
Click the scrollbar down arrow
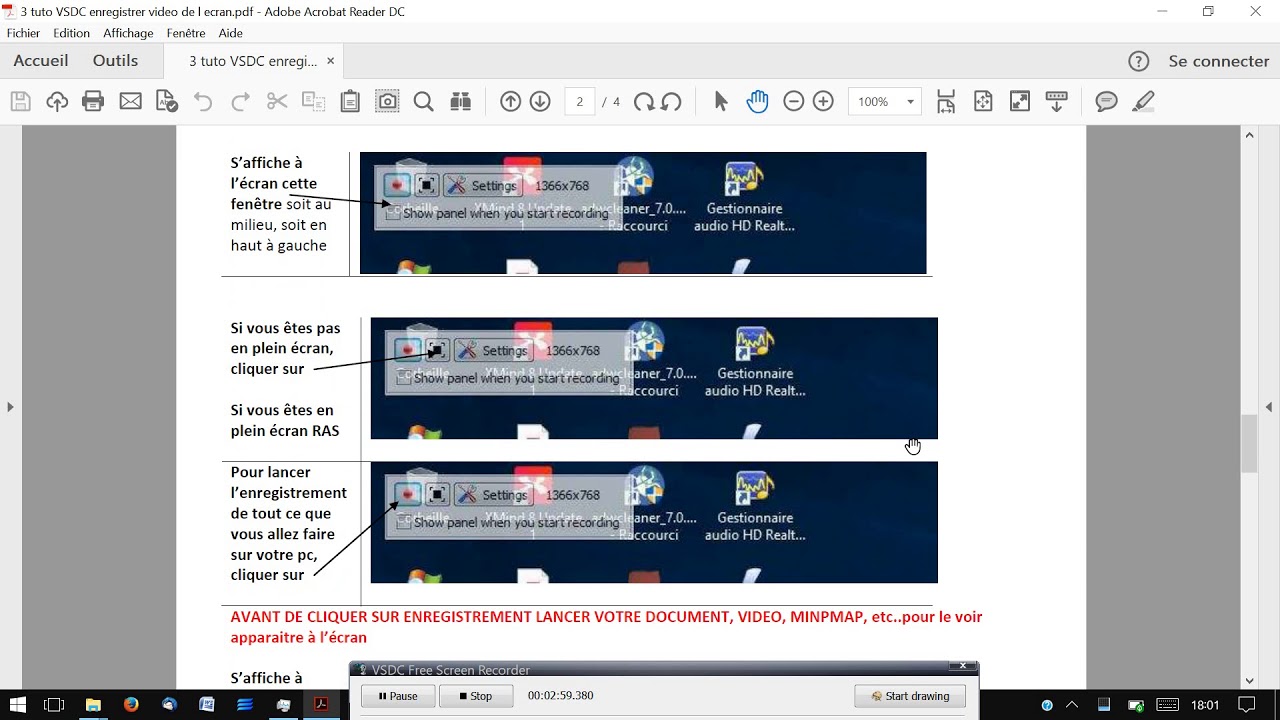coord(1249,680)
